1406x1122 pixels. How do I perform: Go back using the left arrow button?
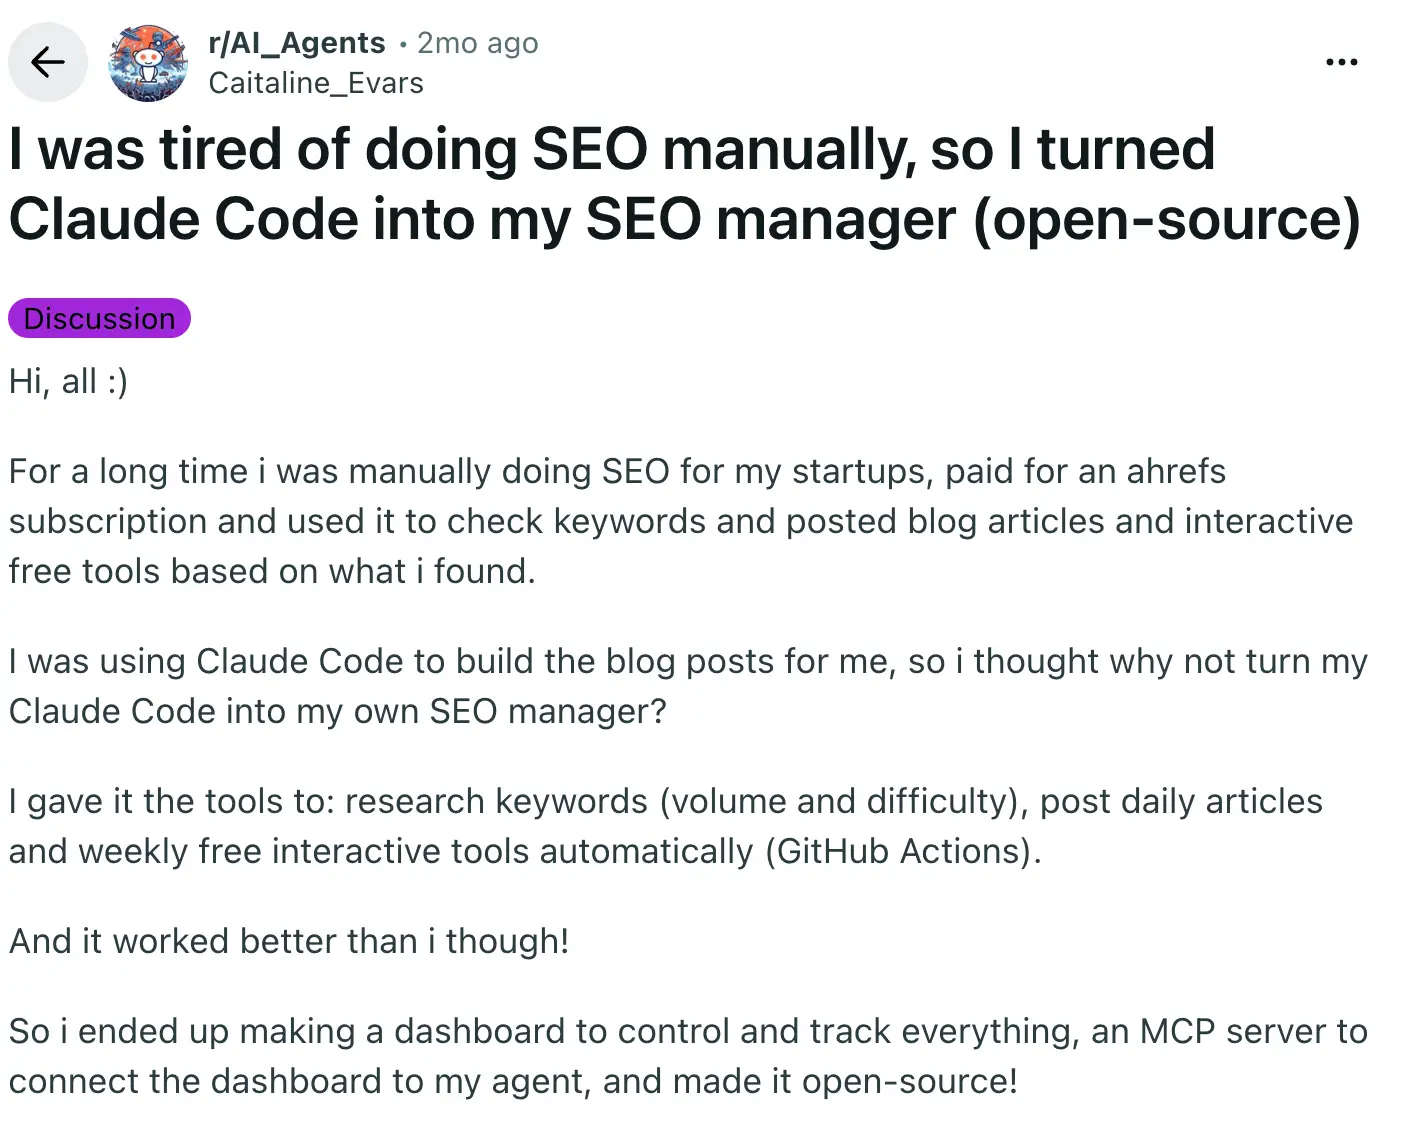click(47, 62)
